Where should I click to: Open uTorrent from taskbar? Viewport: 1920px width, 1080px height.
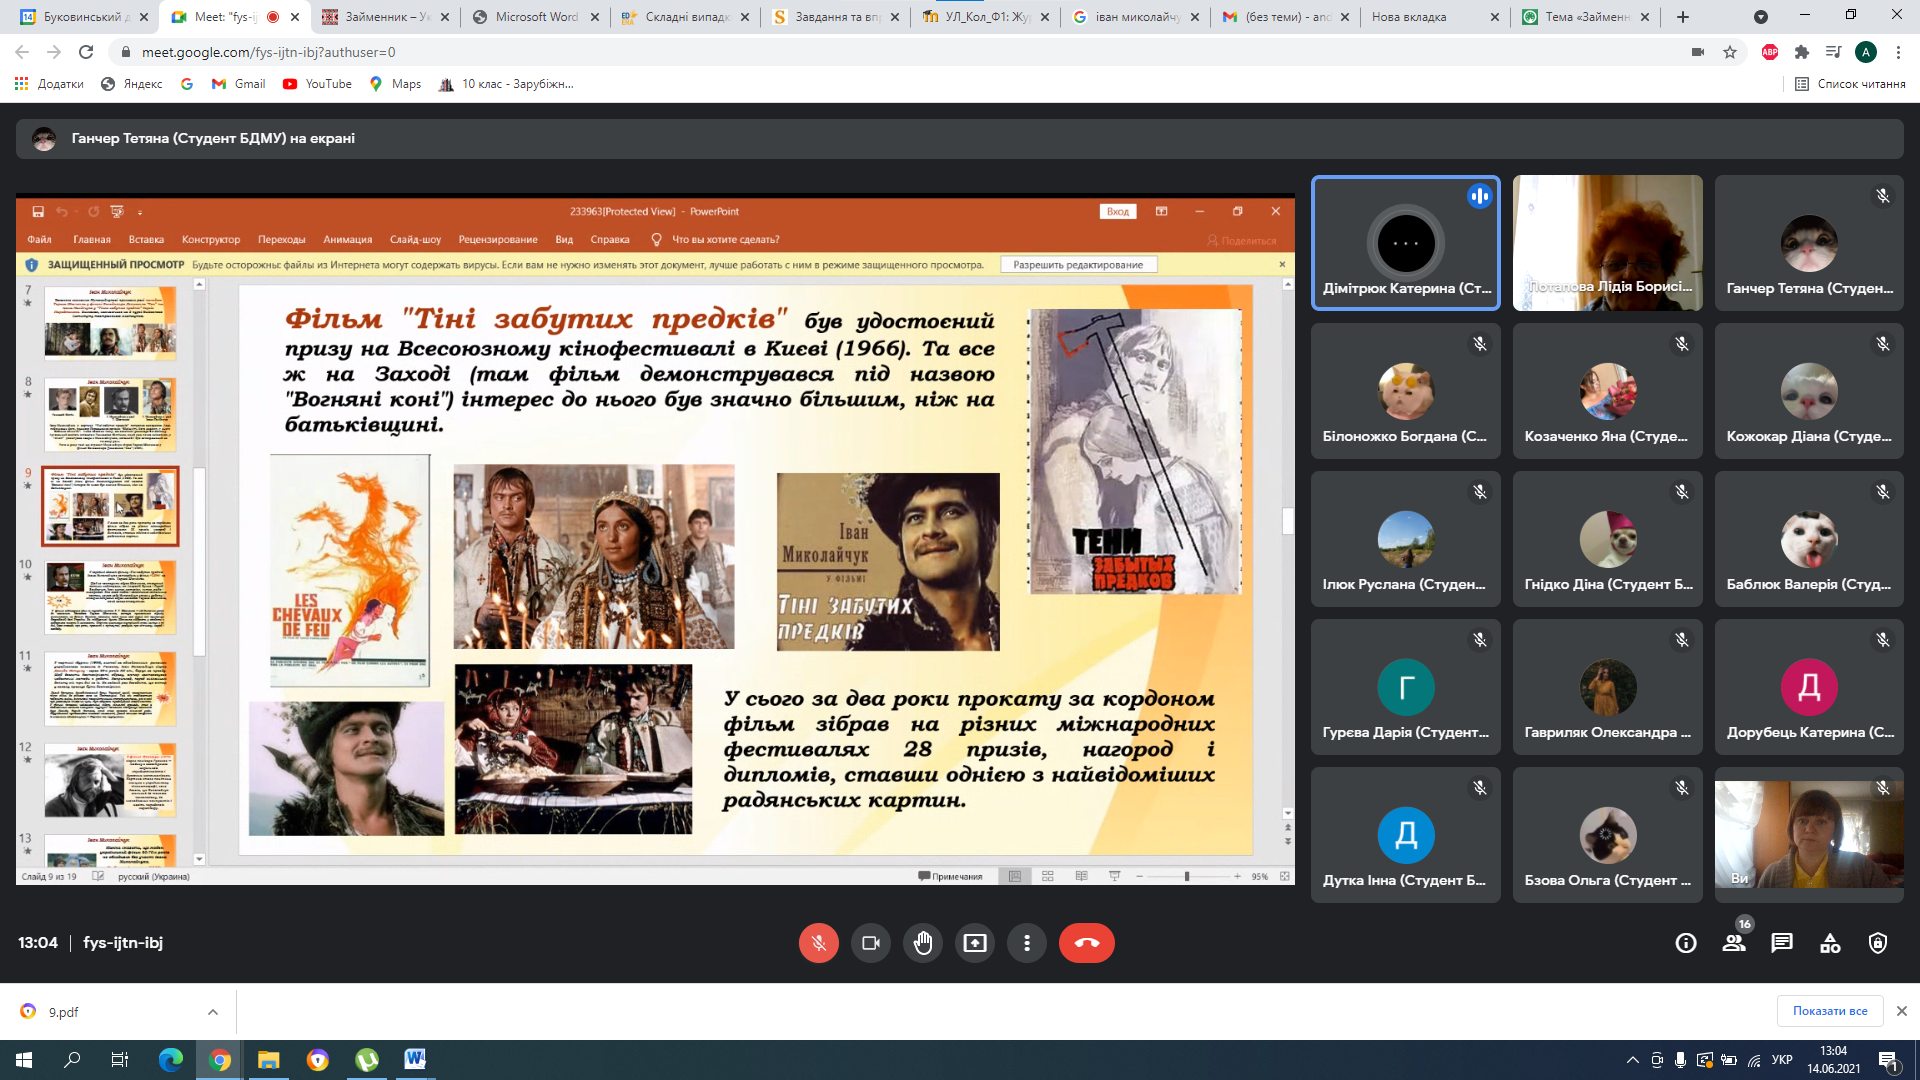point(366,1060)
